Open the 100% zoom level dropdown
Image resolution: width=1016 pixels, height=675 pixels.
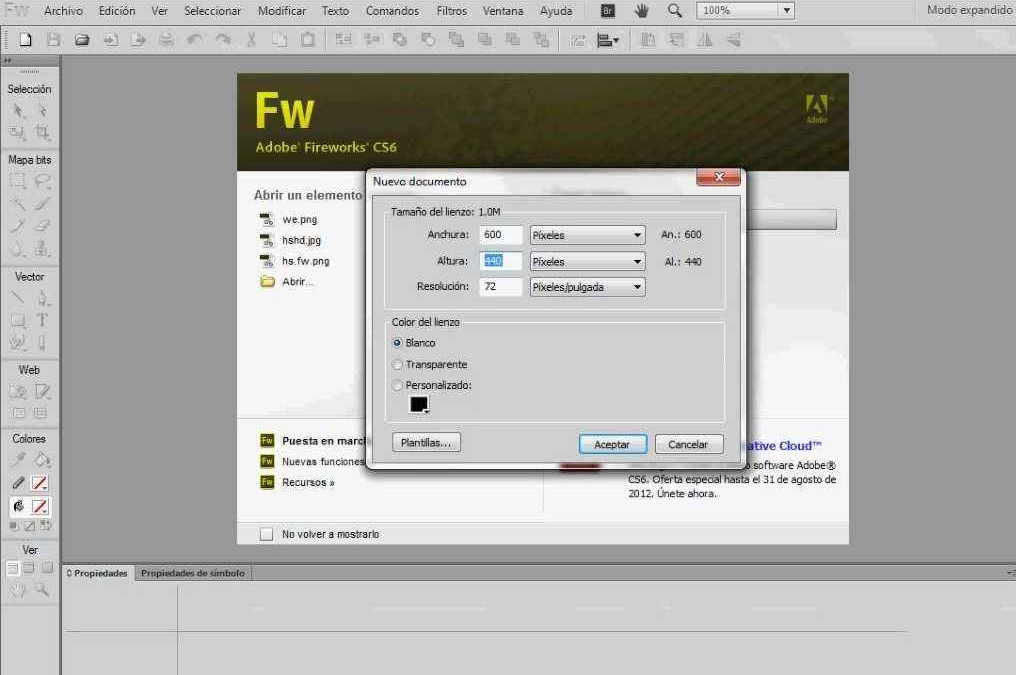pyautogui.click(x=787, y=10)
